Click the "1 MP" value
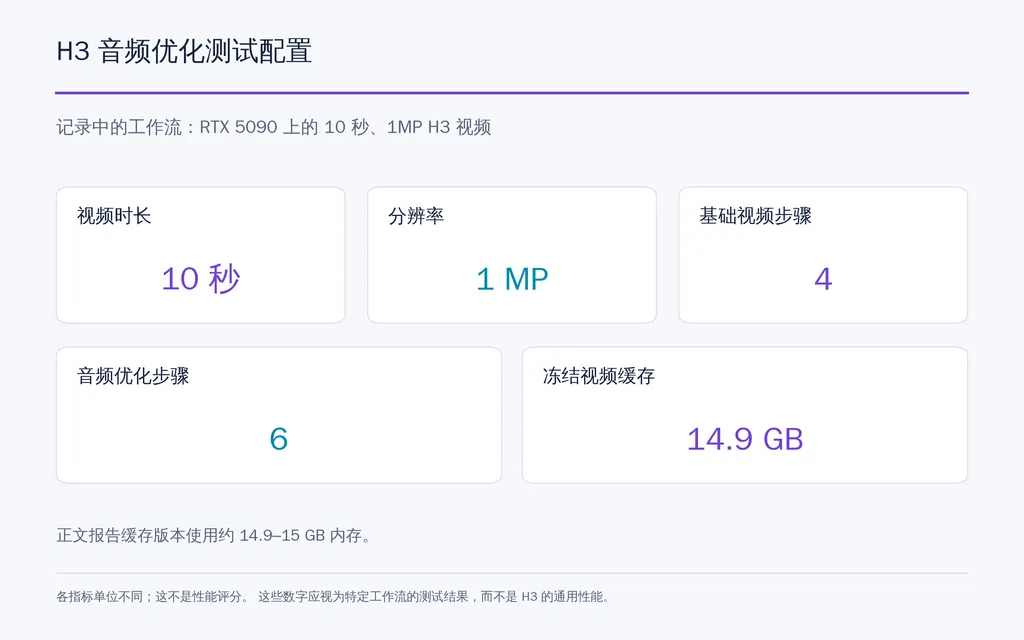The height and width of the screenshot is (640, 1024). pyautogui.click(x=512, y=280)
